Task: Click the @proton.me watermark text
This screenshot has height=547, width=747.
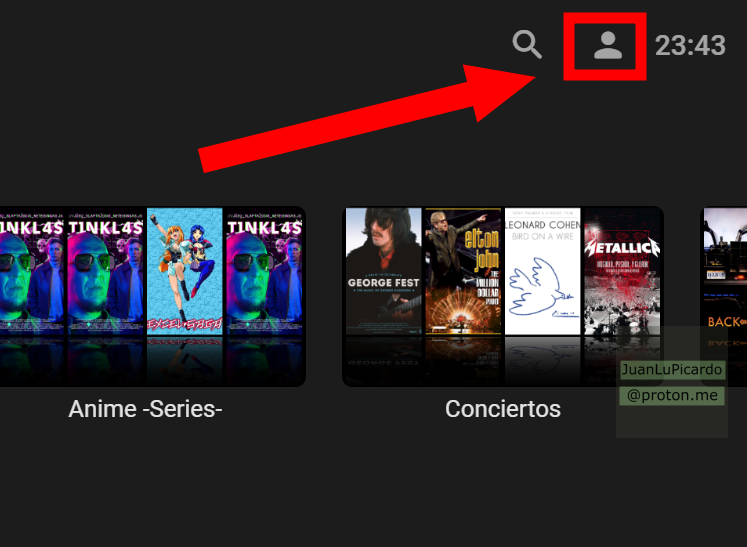Action: [x=672, y=395]
